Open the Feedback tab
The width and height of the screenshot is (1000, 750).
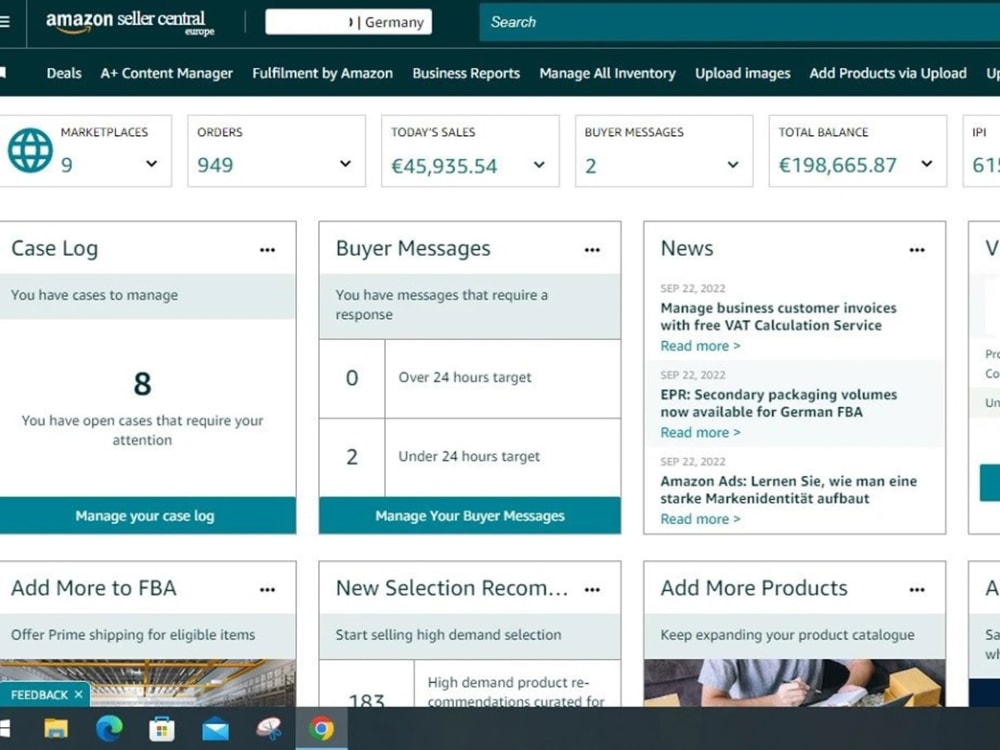click(x=38, y=695)
